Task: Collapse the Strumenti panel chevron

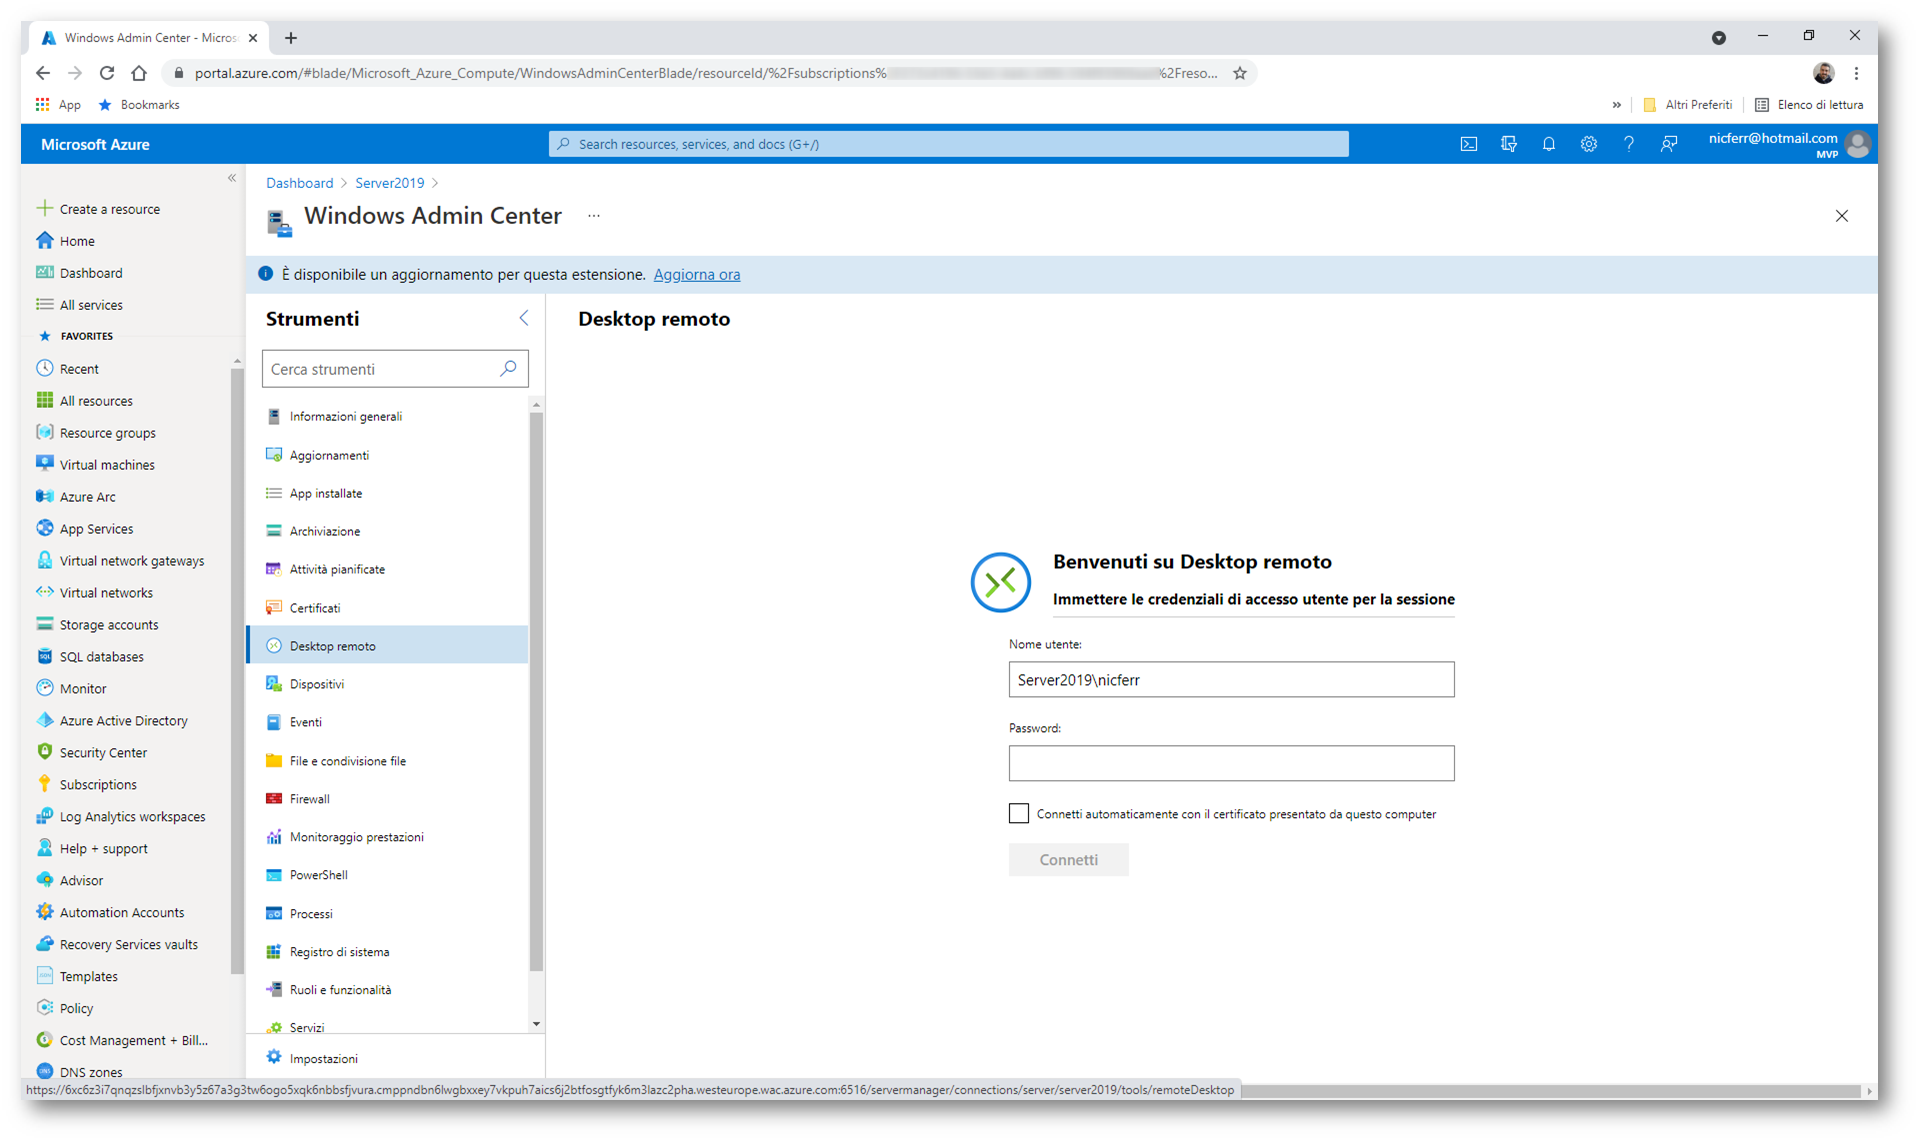Action: (524, 318)
